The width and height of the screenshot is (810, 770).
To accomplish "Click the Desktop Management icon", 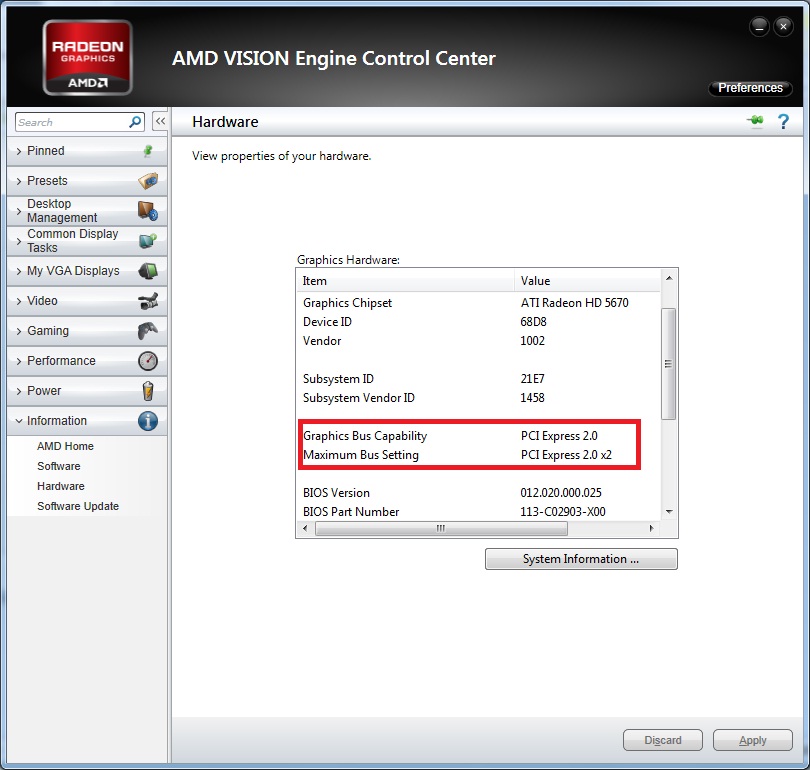I will coord(148,211).
